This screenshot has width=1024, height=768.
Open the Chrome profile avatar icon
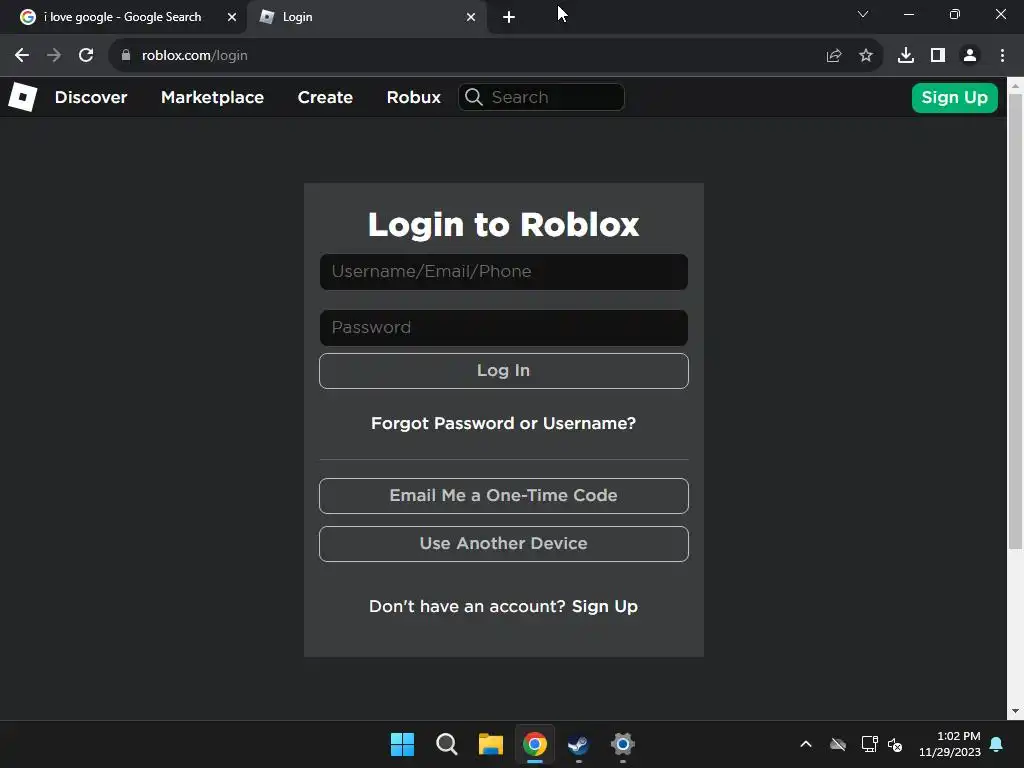pyautogui.click(x=970, y=56)
